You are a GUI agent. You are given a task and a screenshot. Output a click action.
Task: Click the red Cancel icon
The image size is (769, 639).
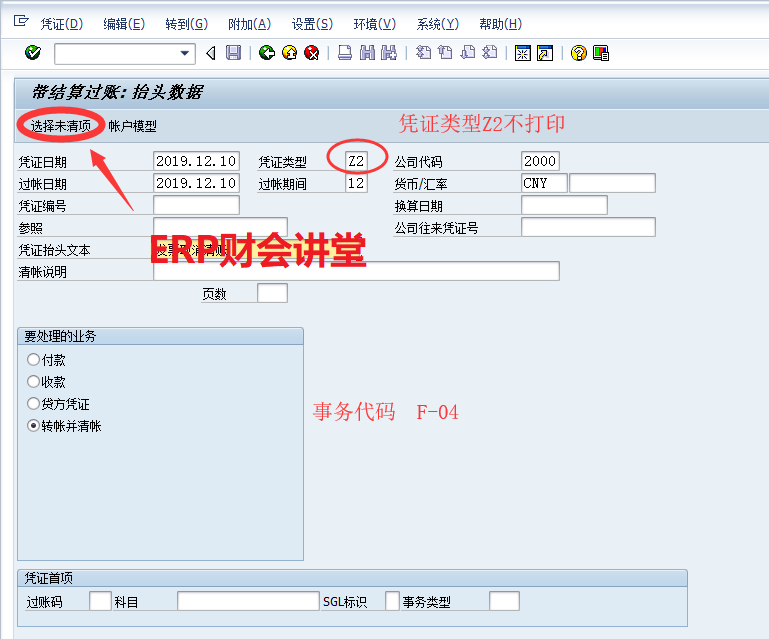pos(311,53)
